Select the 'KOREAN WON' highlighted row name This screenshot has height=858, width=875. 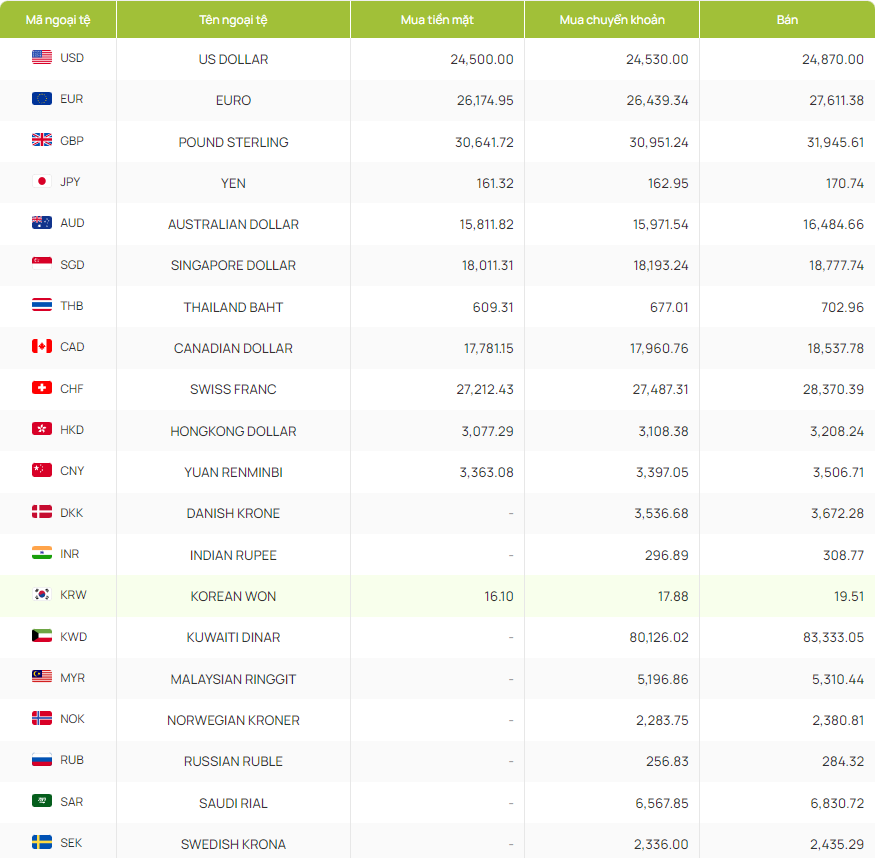pyautogui.click(x=233, y=596)
